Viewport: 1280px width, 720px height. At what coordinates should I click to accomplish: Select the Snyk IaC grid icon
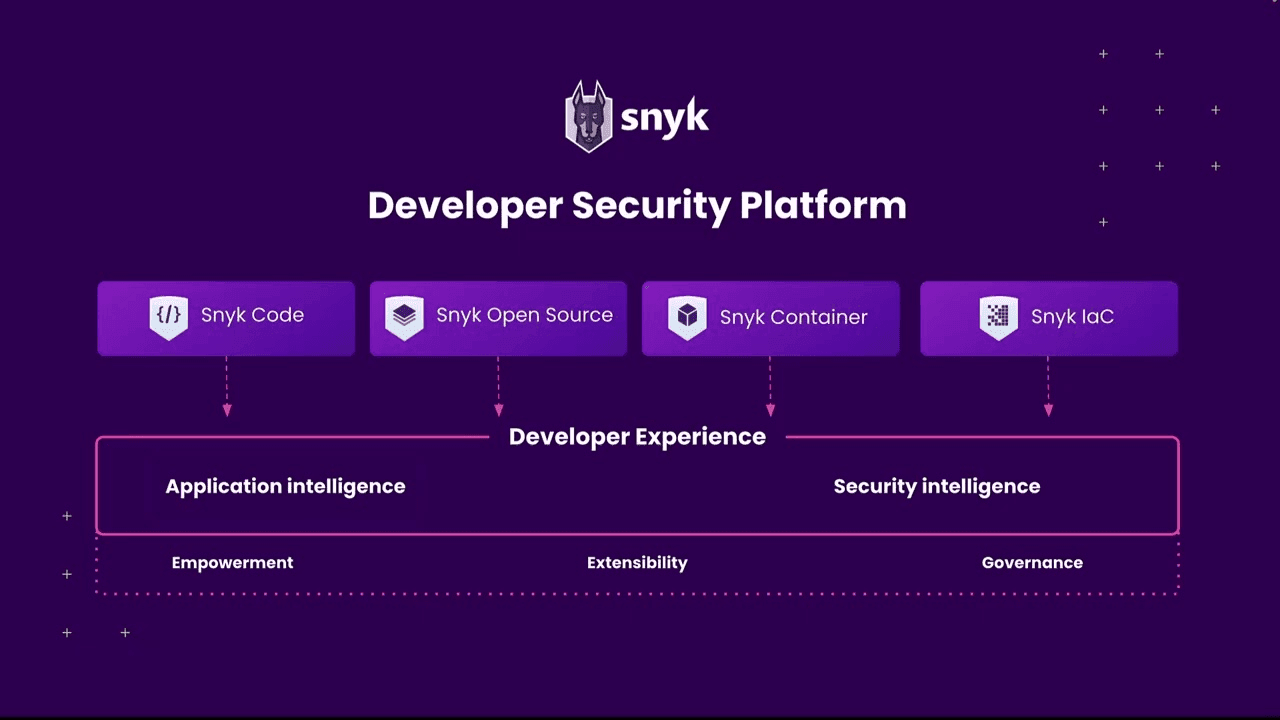(x=998, y=318)
